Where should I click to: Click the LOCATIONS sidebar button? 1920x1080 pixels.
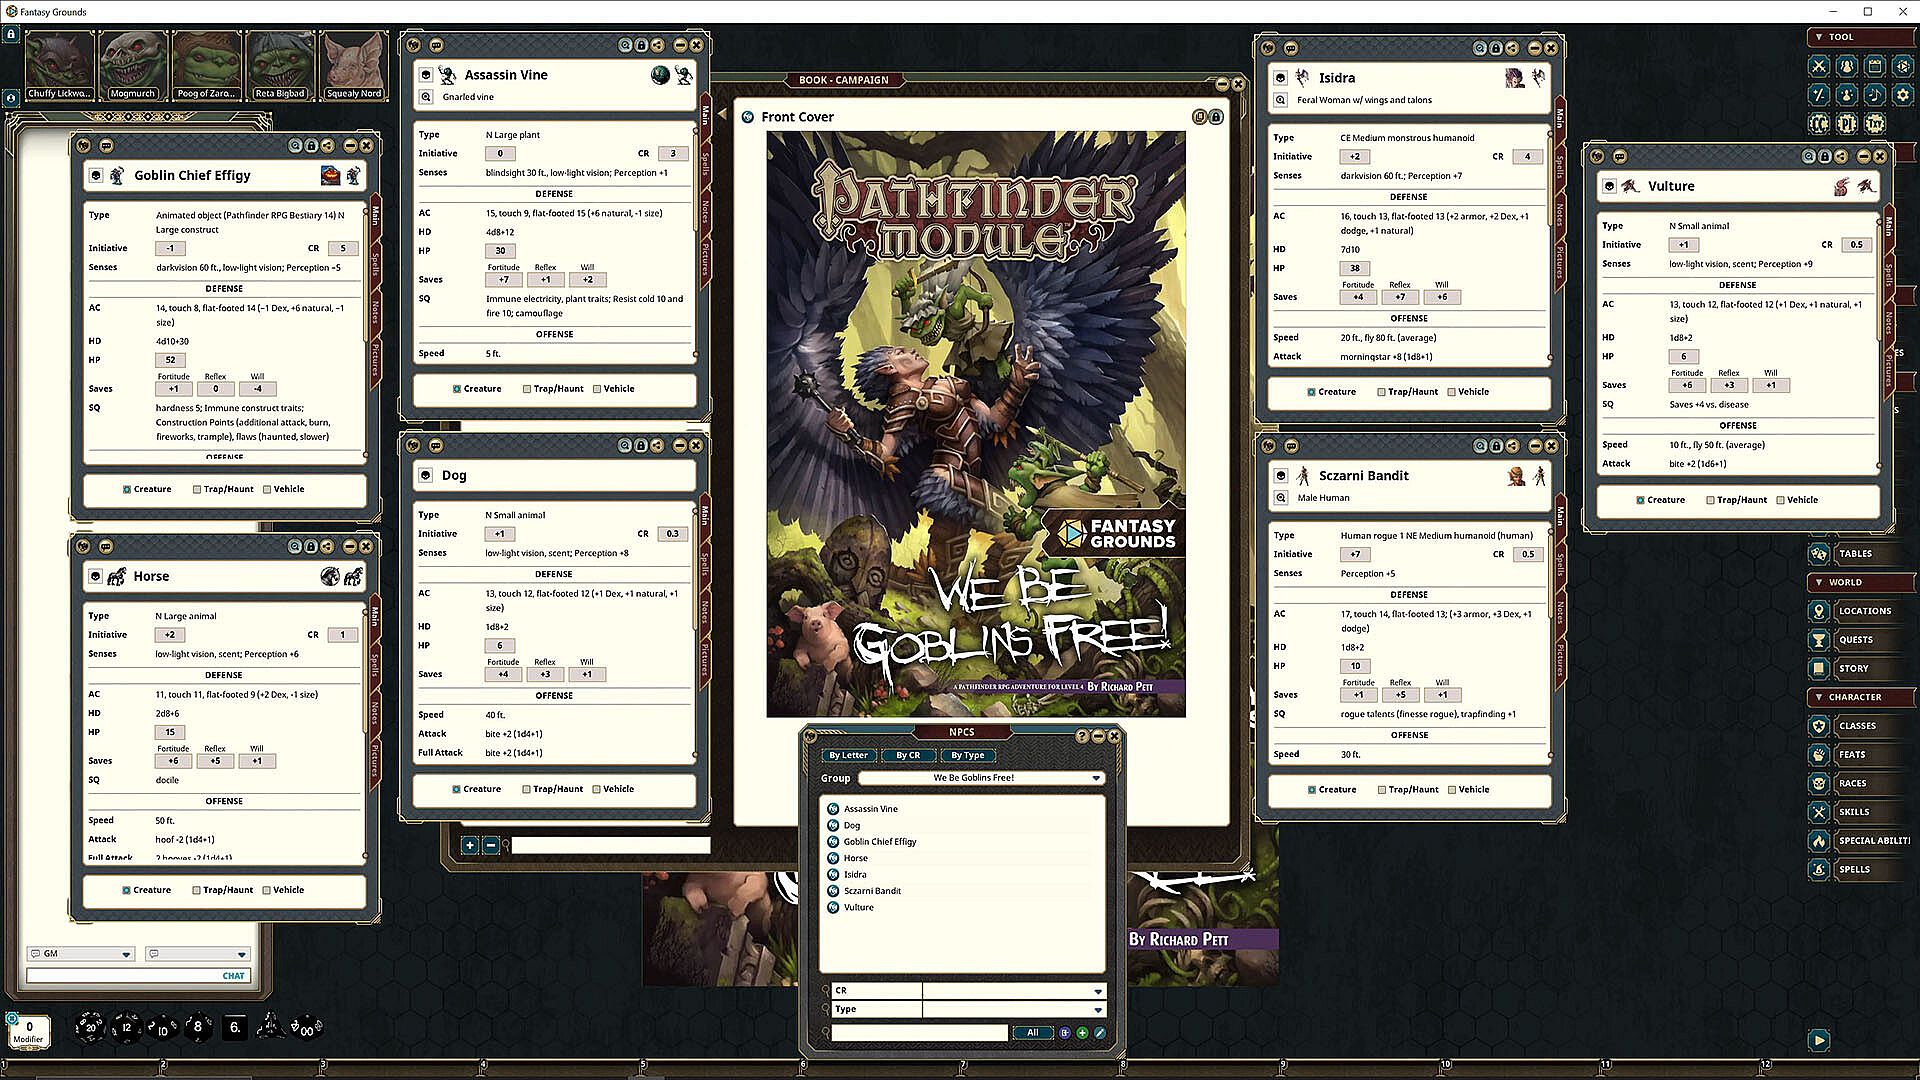(1864, 611)
